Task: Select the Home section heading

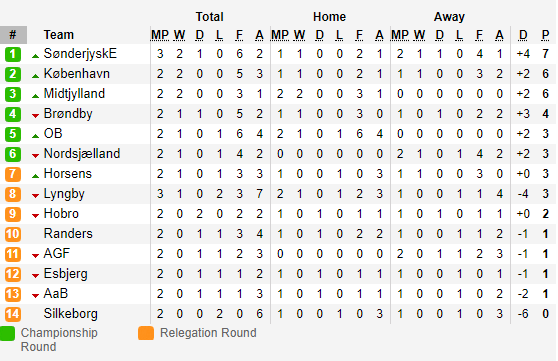Action: point(330,17)
